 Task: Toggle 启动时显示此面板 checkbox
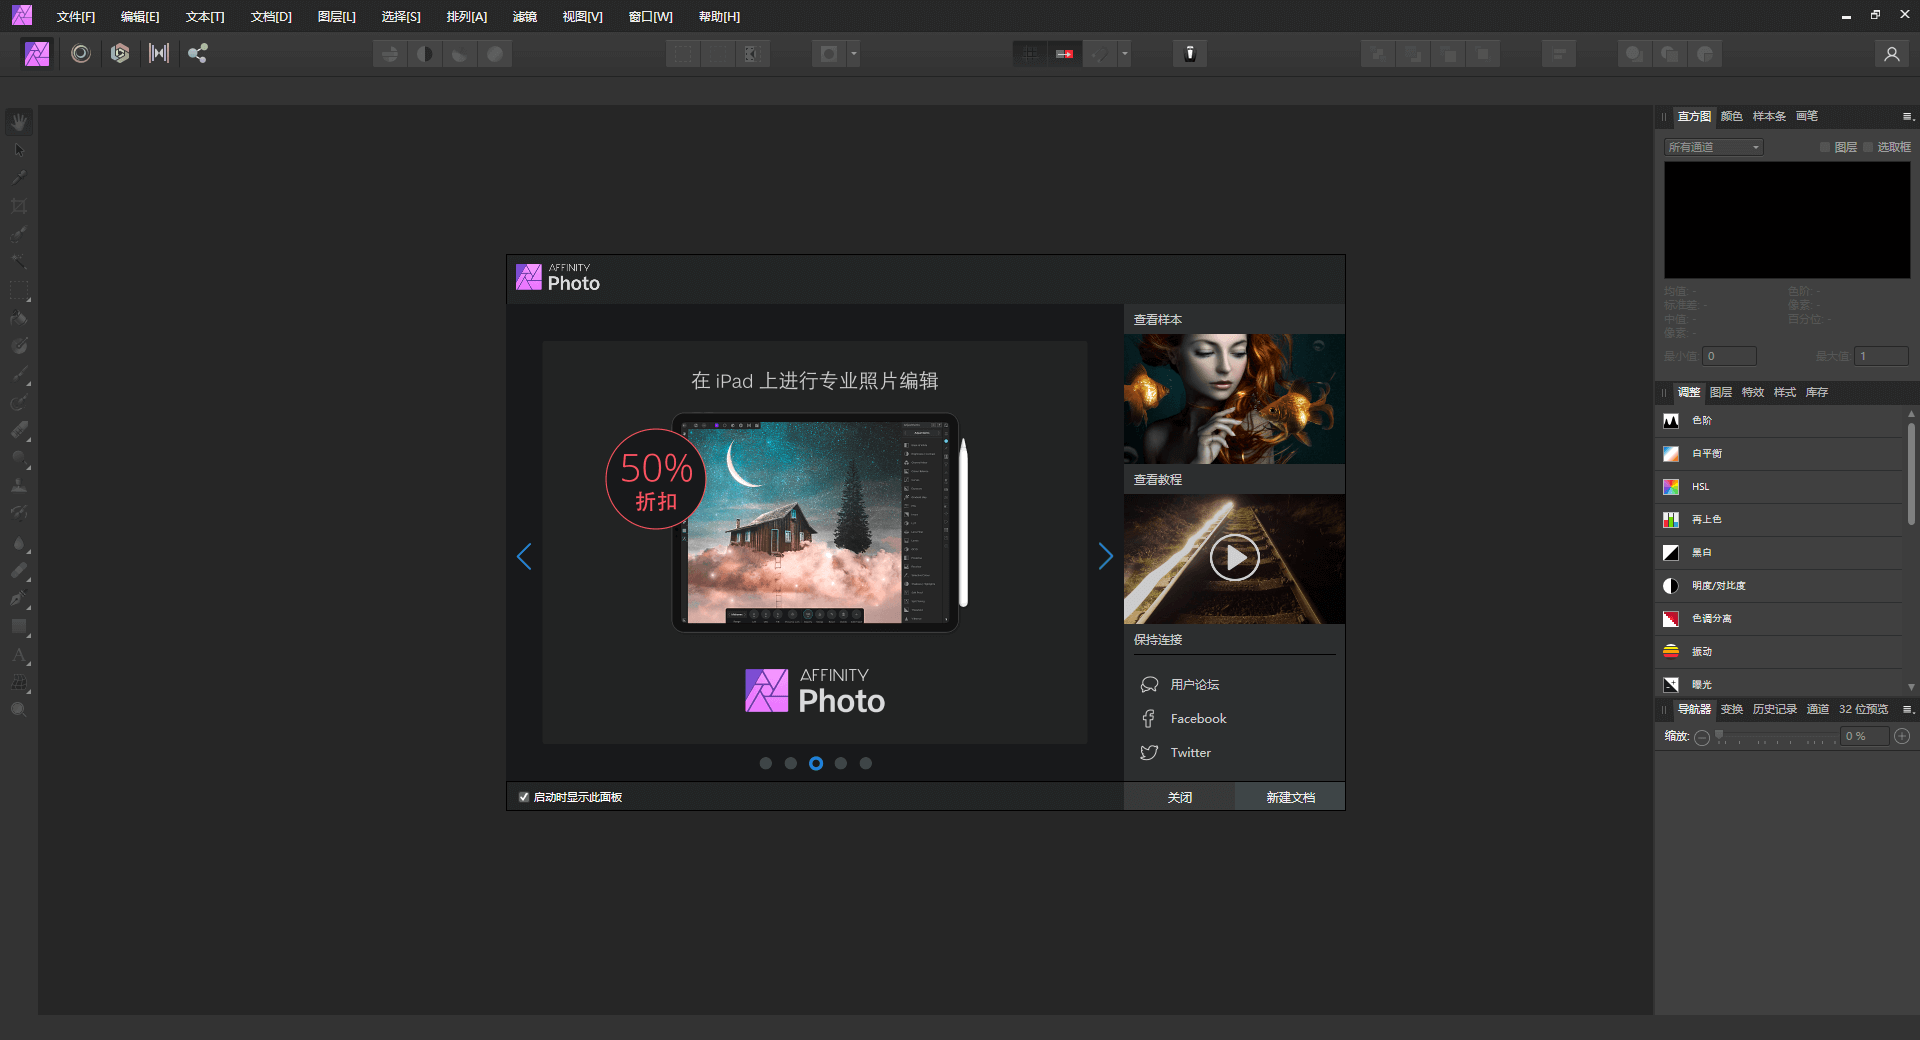click(x=524, y=797)
